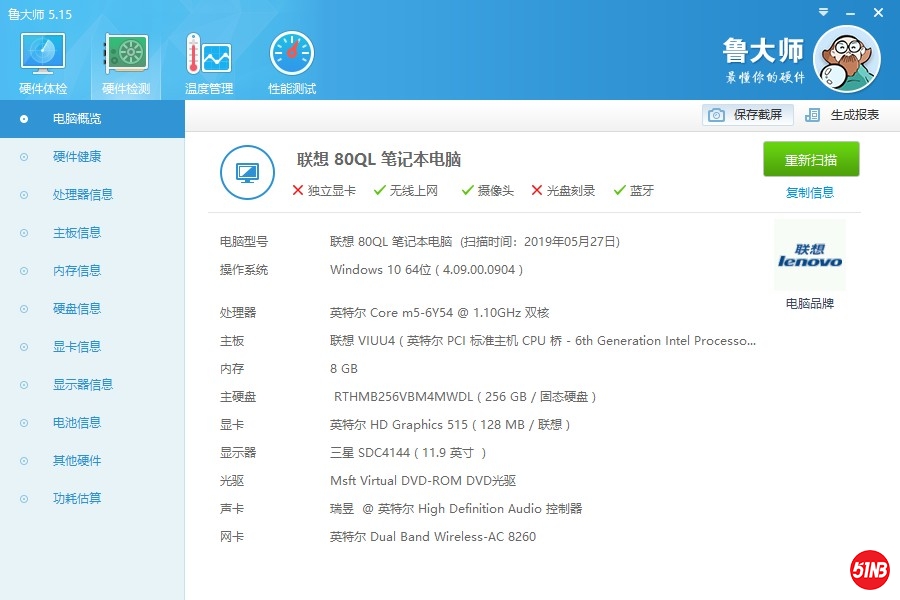Select 硬件健康 in the sidebar
900x600 pixels.
[77, 157]
